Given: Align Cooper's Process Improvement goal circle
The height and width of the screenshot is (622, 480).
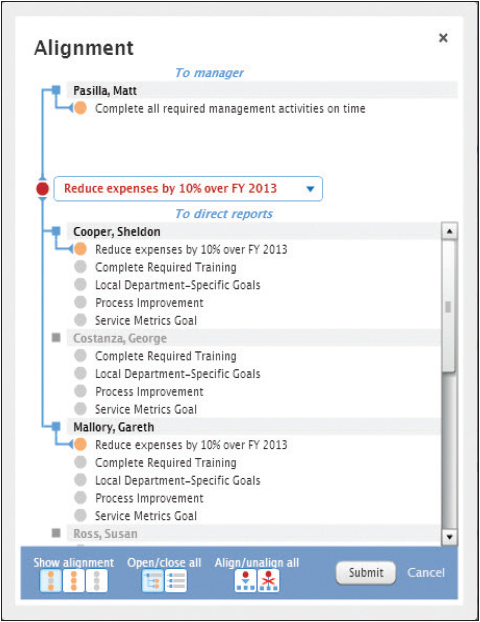Looking at the screenshot, I should [x=80, y=302].
